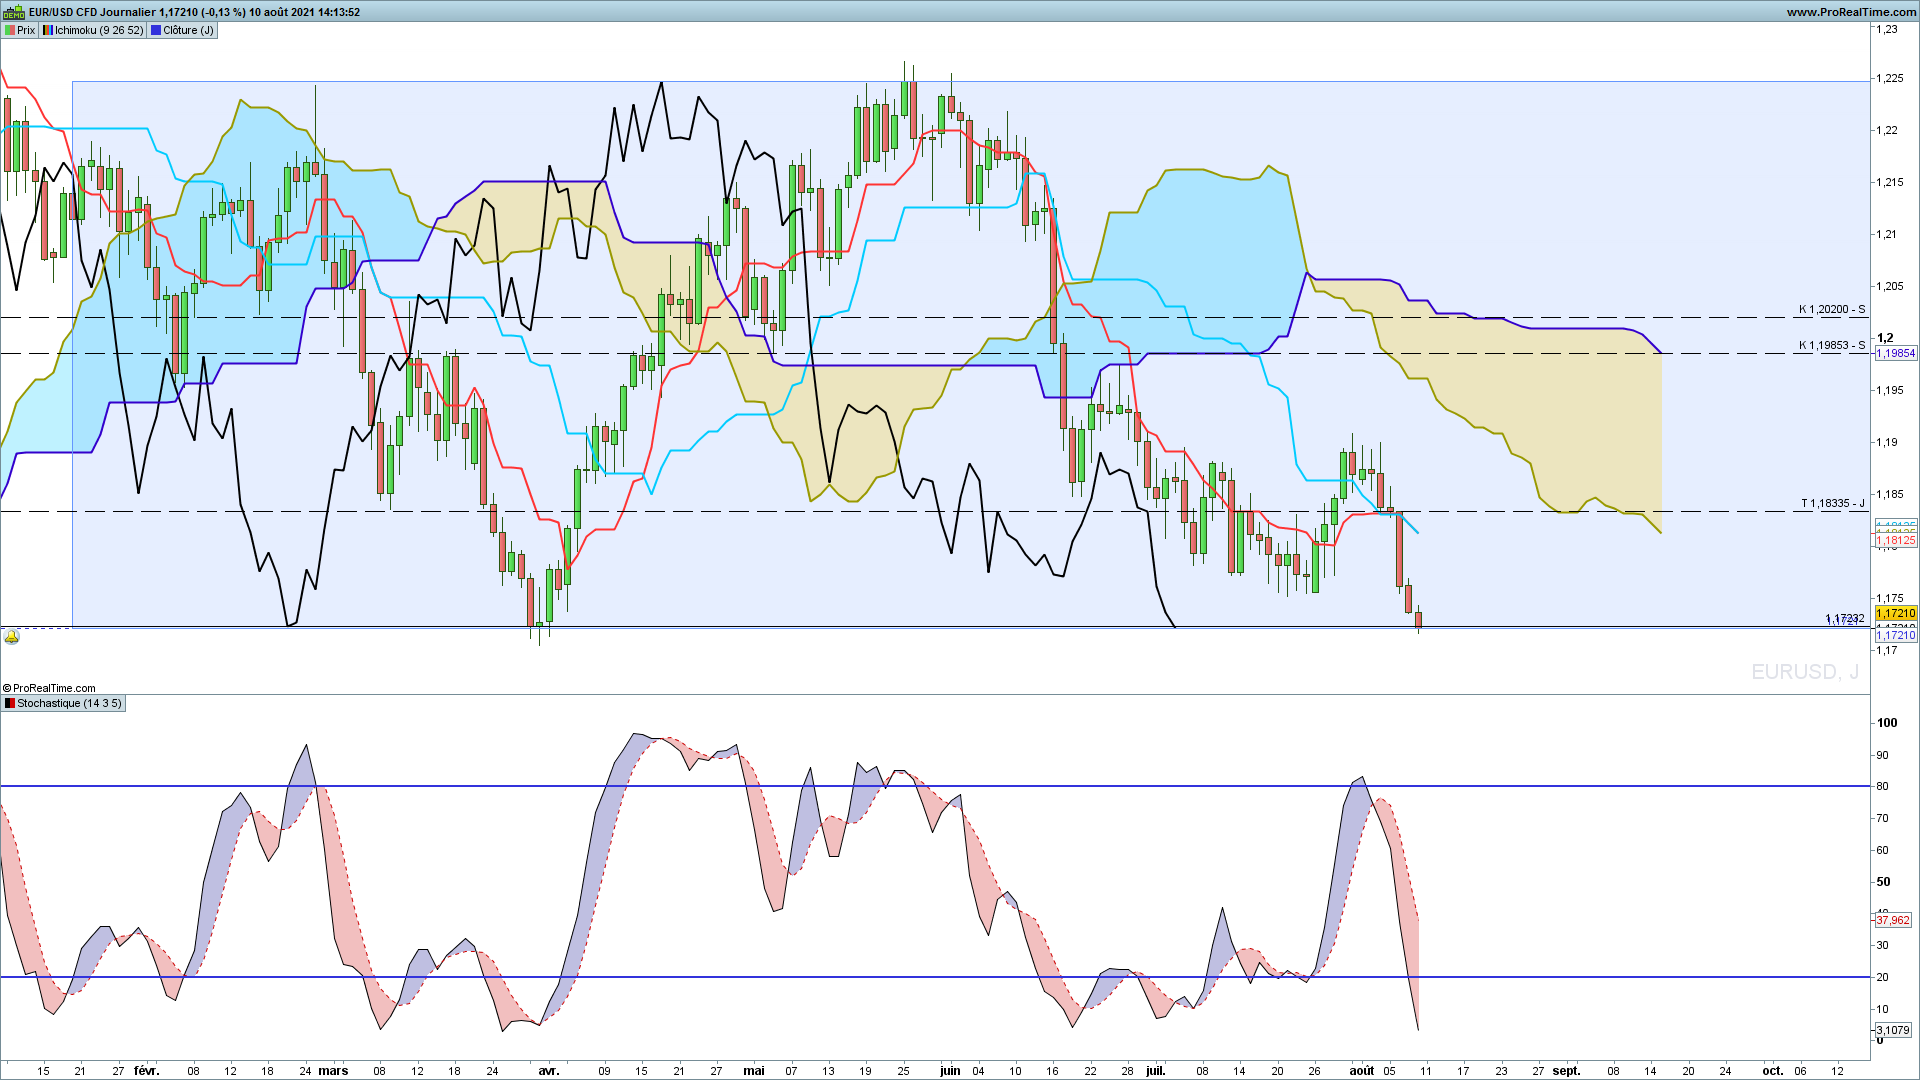This screenshot has height=1080, width=1920.
Task: Select the K 1,19853 - S line label
Action: coord(1831,345)
